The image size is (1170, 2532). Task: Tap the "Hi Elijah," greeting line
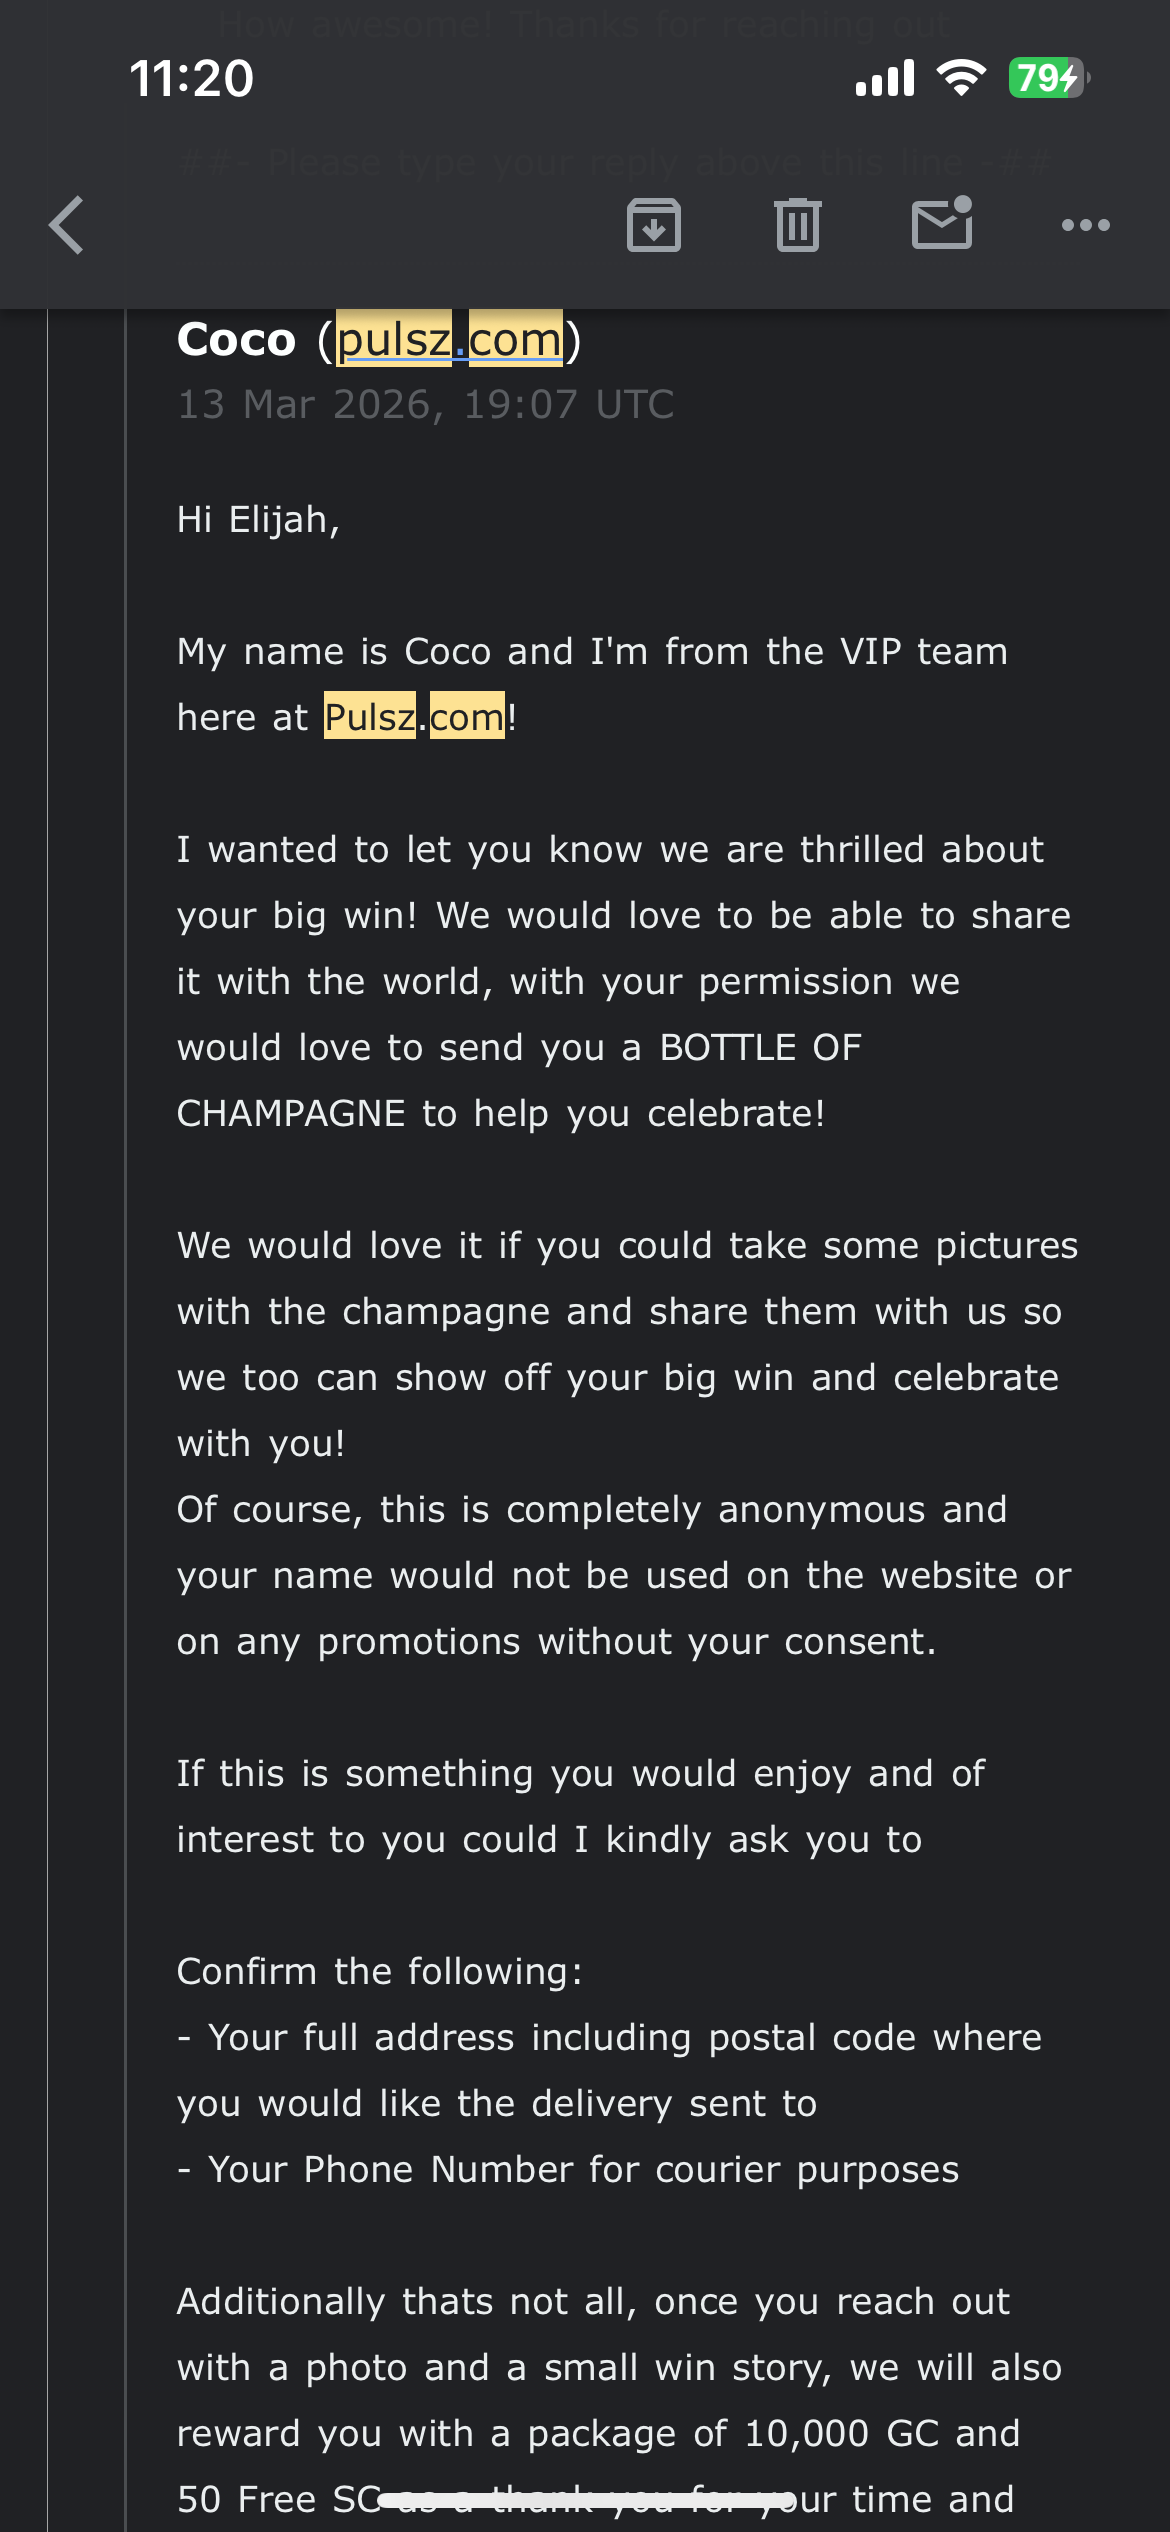[258, 520]
